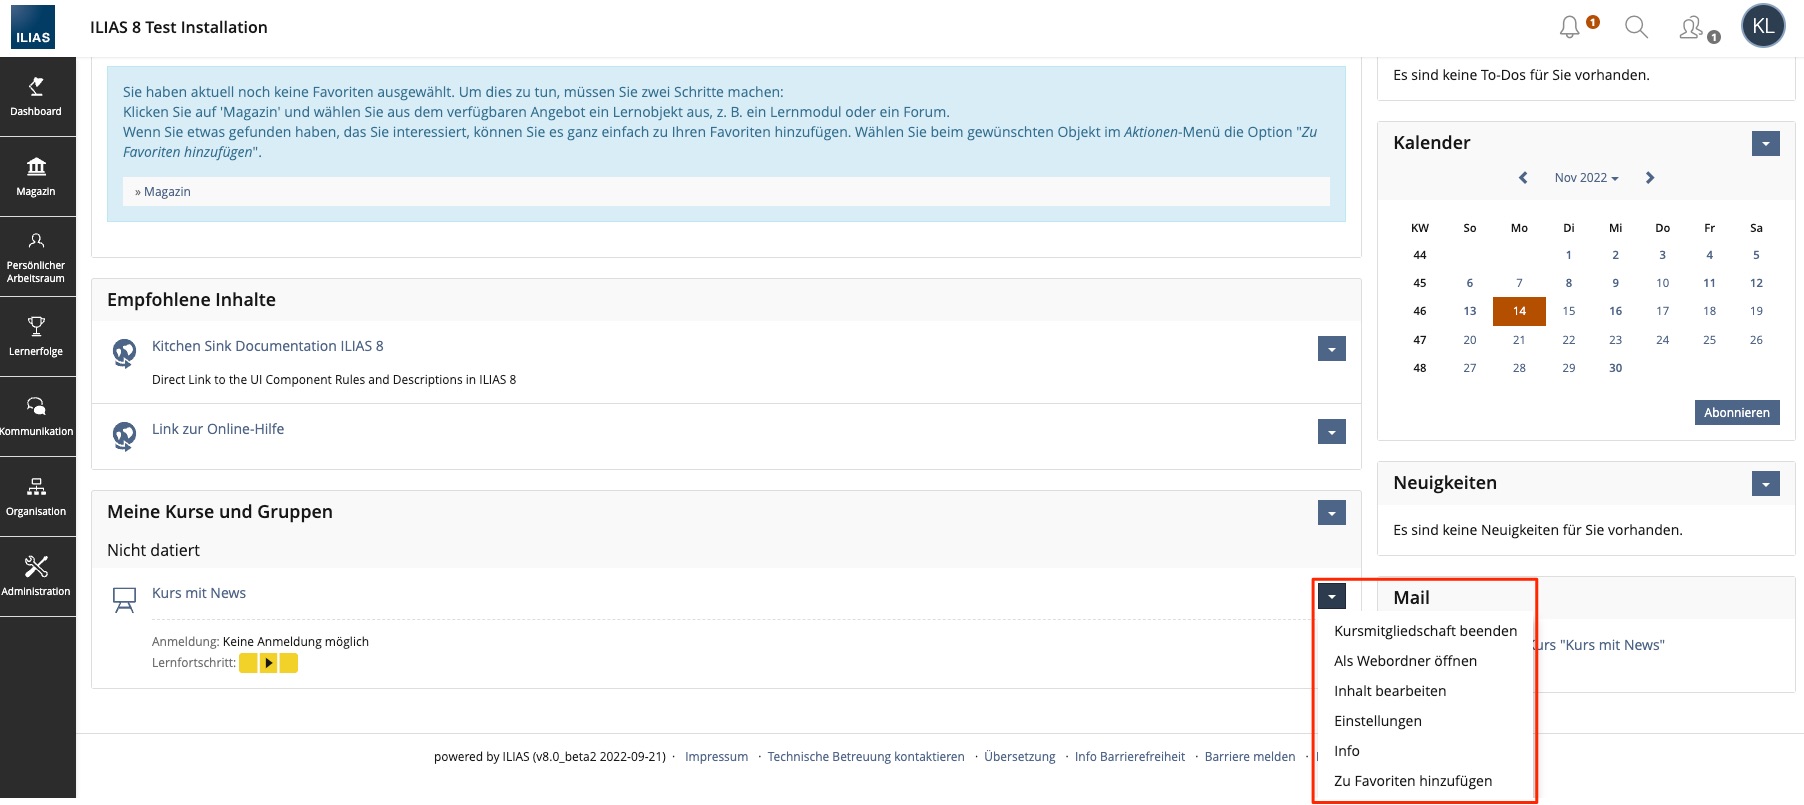1804x805 pixels.
Task: Expand the Nov 2022 month dropdown
Action: tap(1586, 178)
